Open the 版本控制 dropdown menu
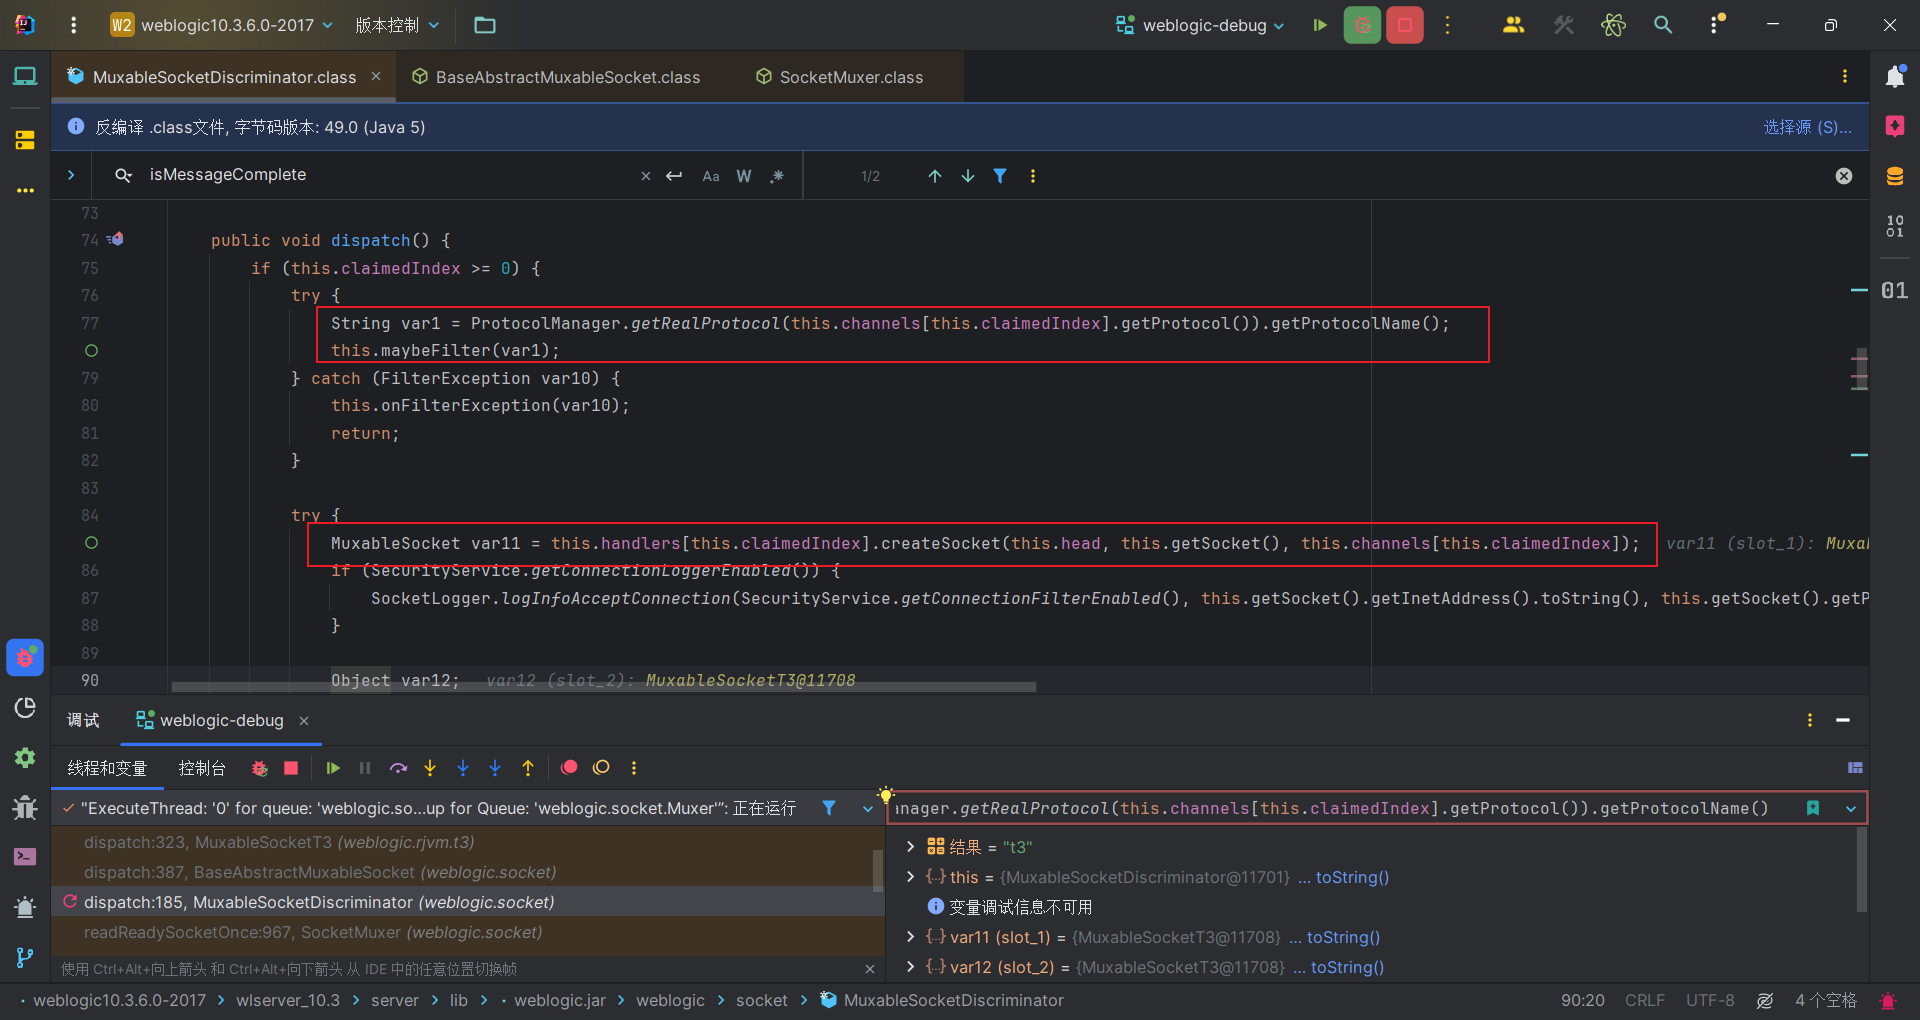Viewport: 1920px width, 1020px height. [x=397, y=25]
